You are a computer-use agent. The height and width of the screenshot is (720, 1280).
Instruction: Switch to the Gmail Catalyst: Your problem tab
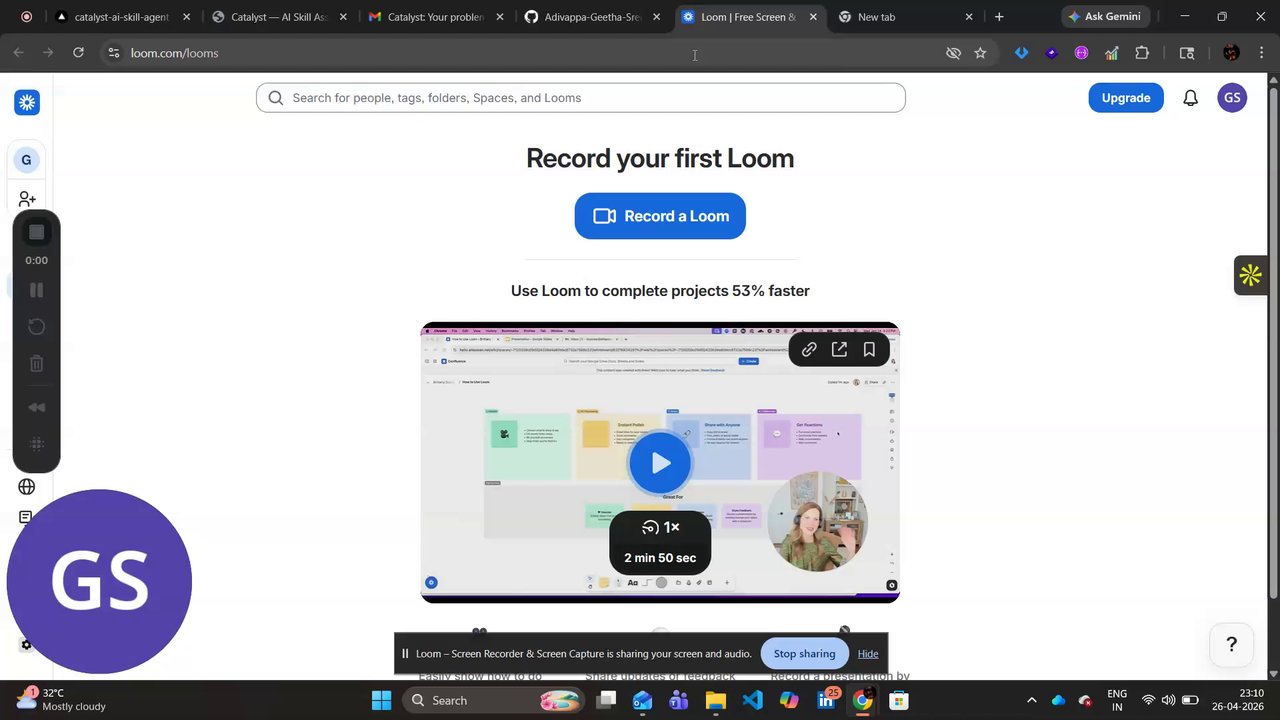pos(435,17)
